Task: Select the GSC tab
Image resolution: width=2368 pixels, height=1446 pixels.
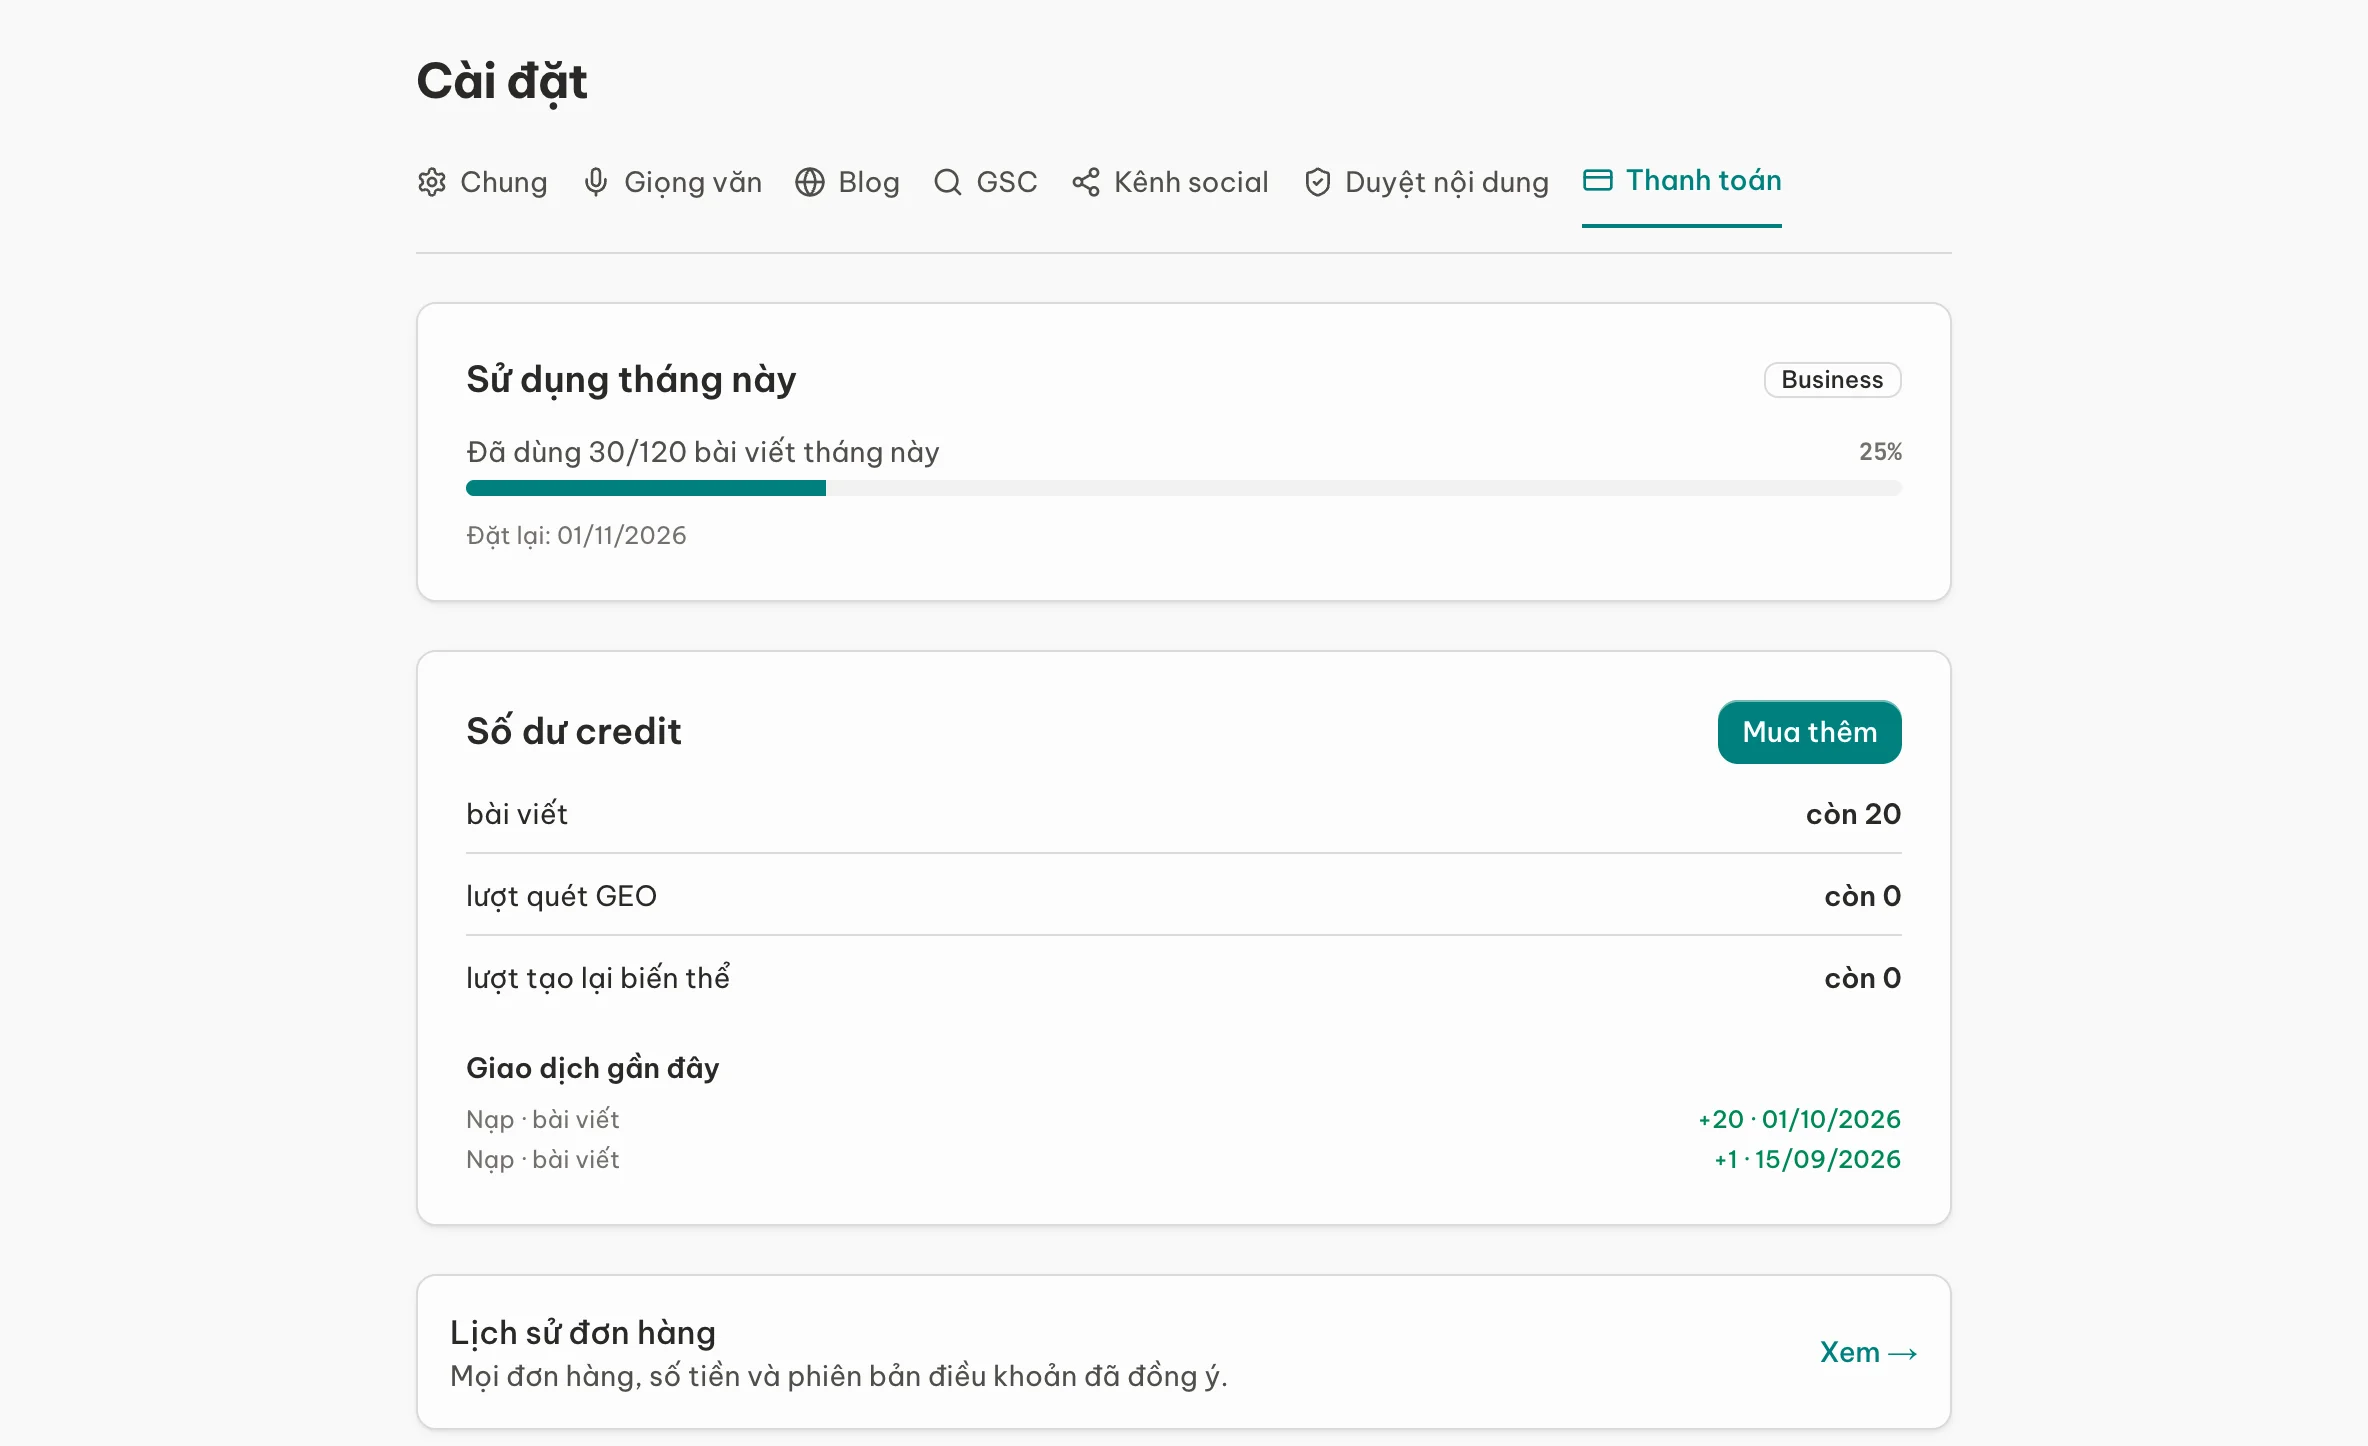Action: [x=986, y=182]
